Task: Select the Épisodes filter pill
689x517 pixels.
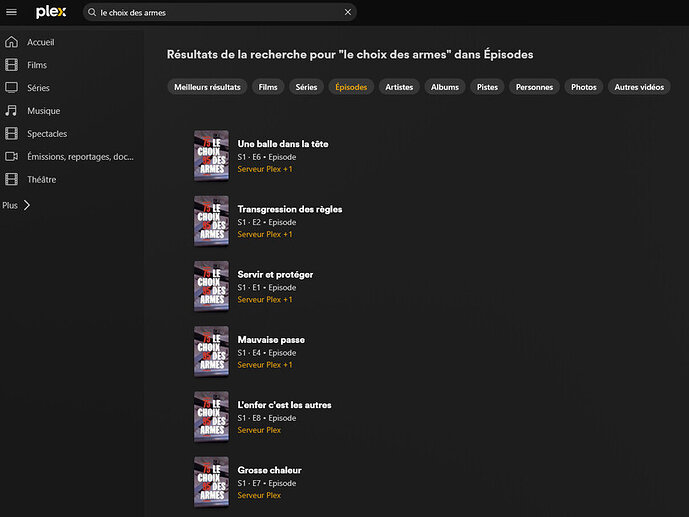Action: coord(351,87)
